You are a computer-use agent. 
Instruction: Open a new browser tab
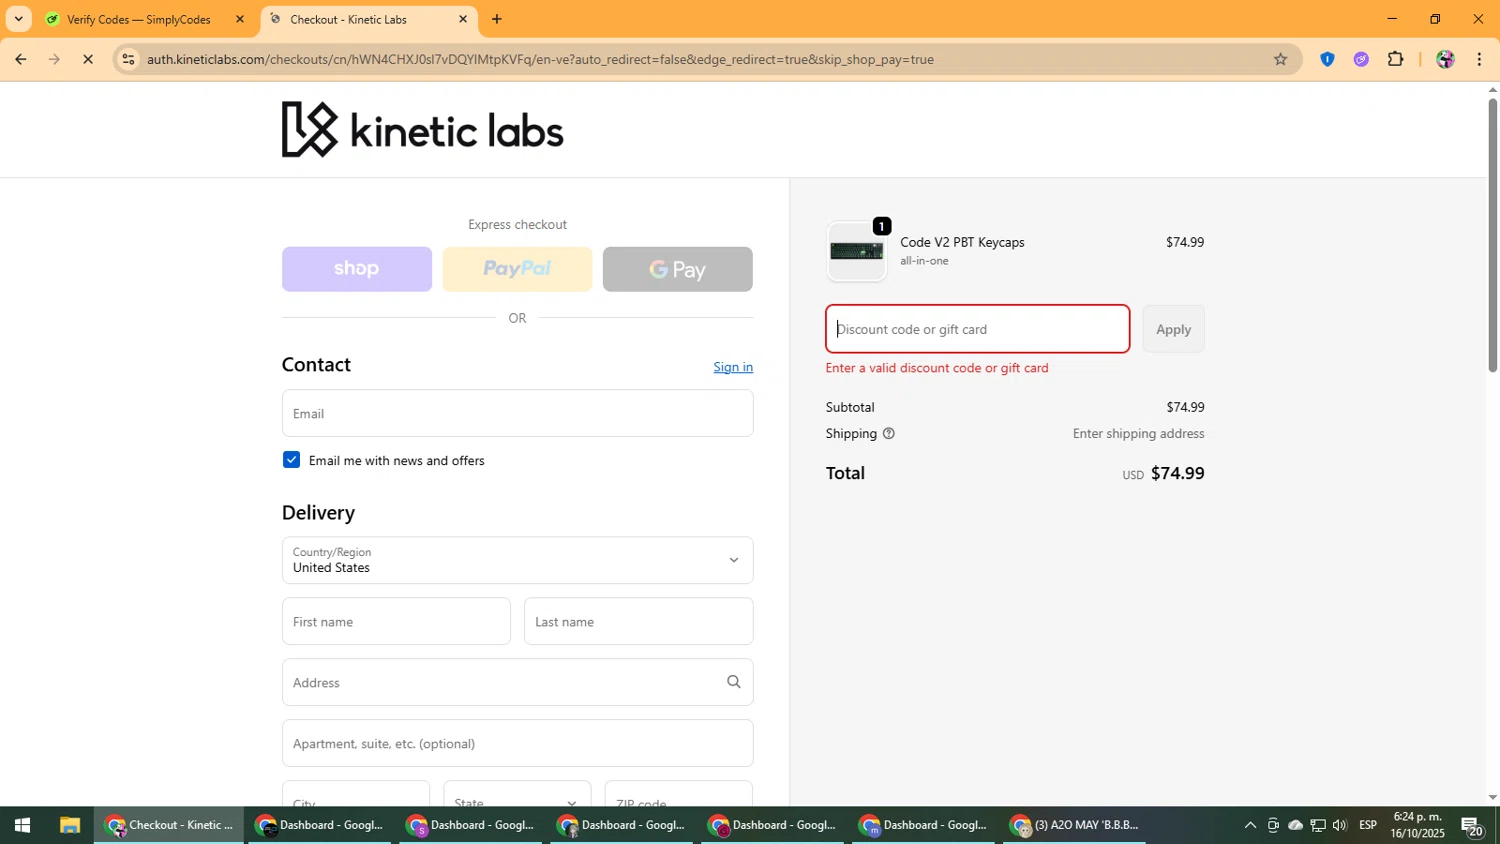(x=497, y=19)
